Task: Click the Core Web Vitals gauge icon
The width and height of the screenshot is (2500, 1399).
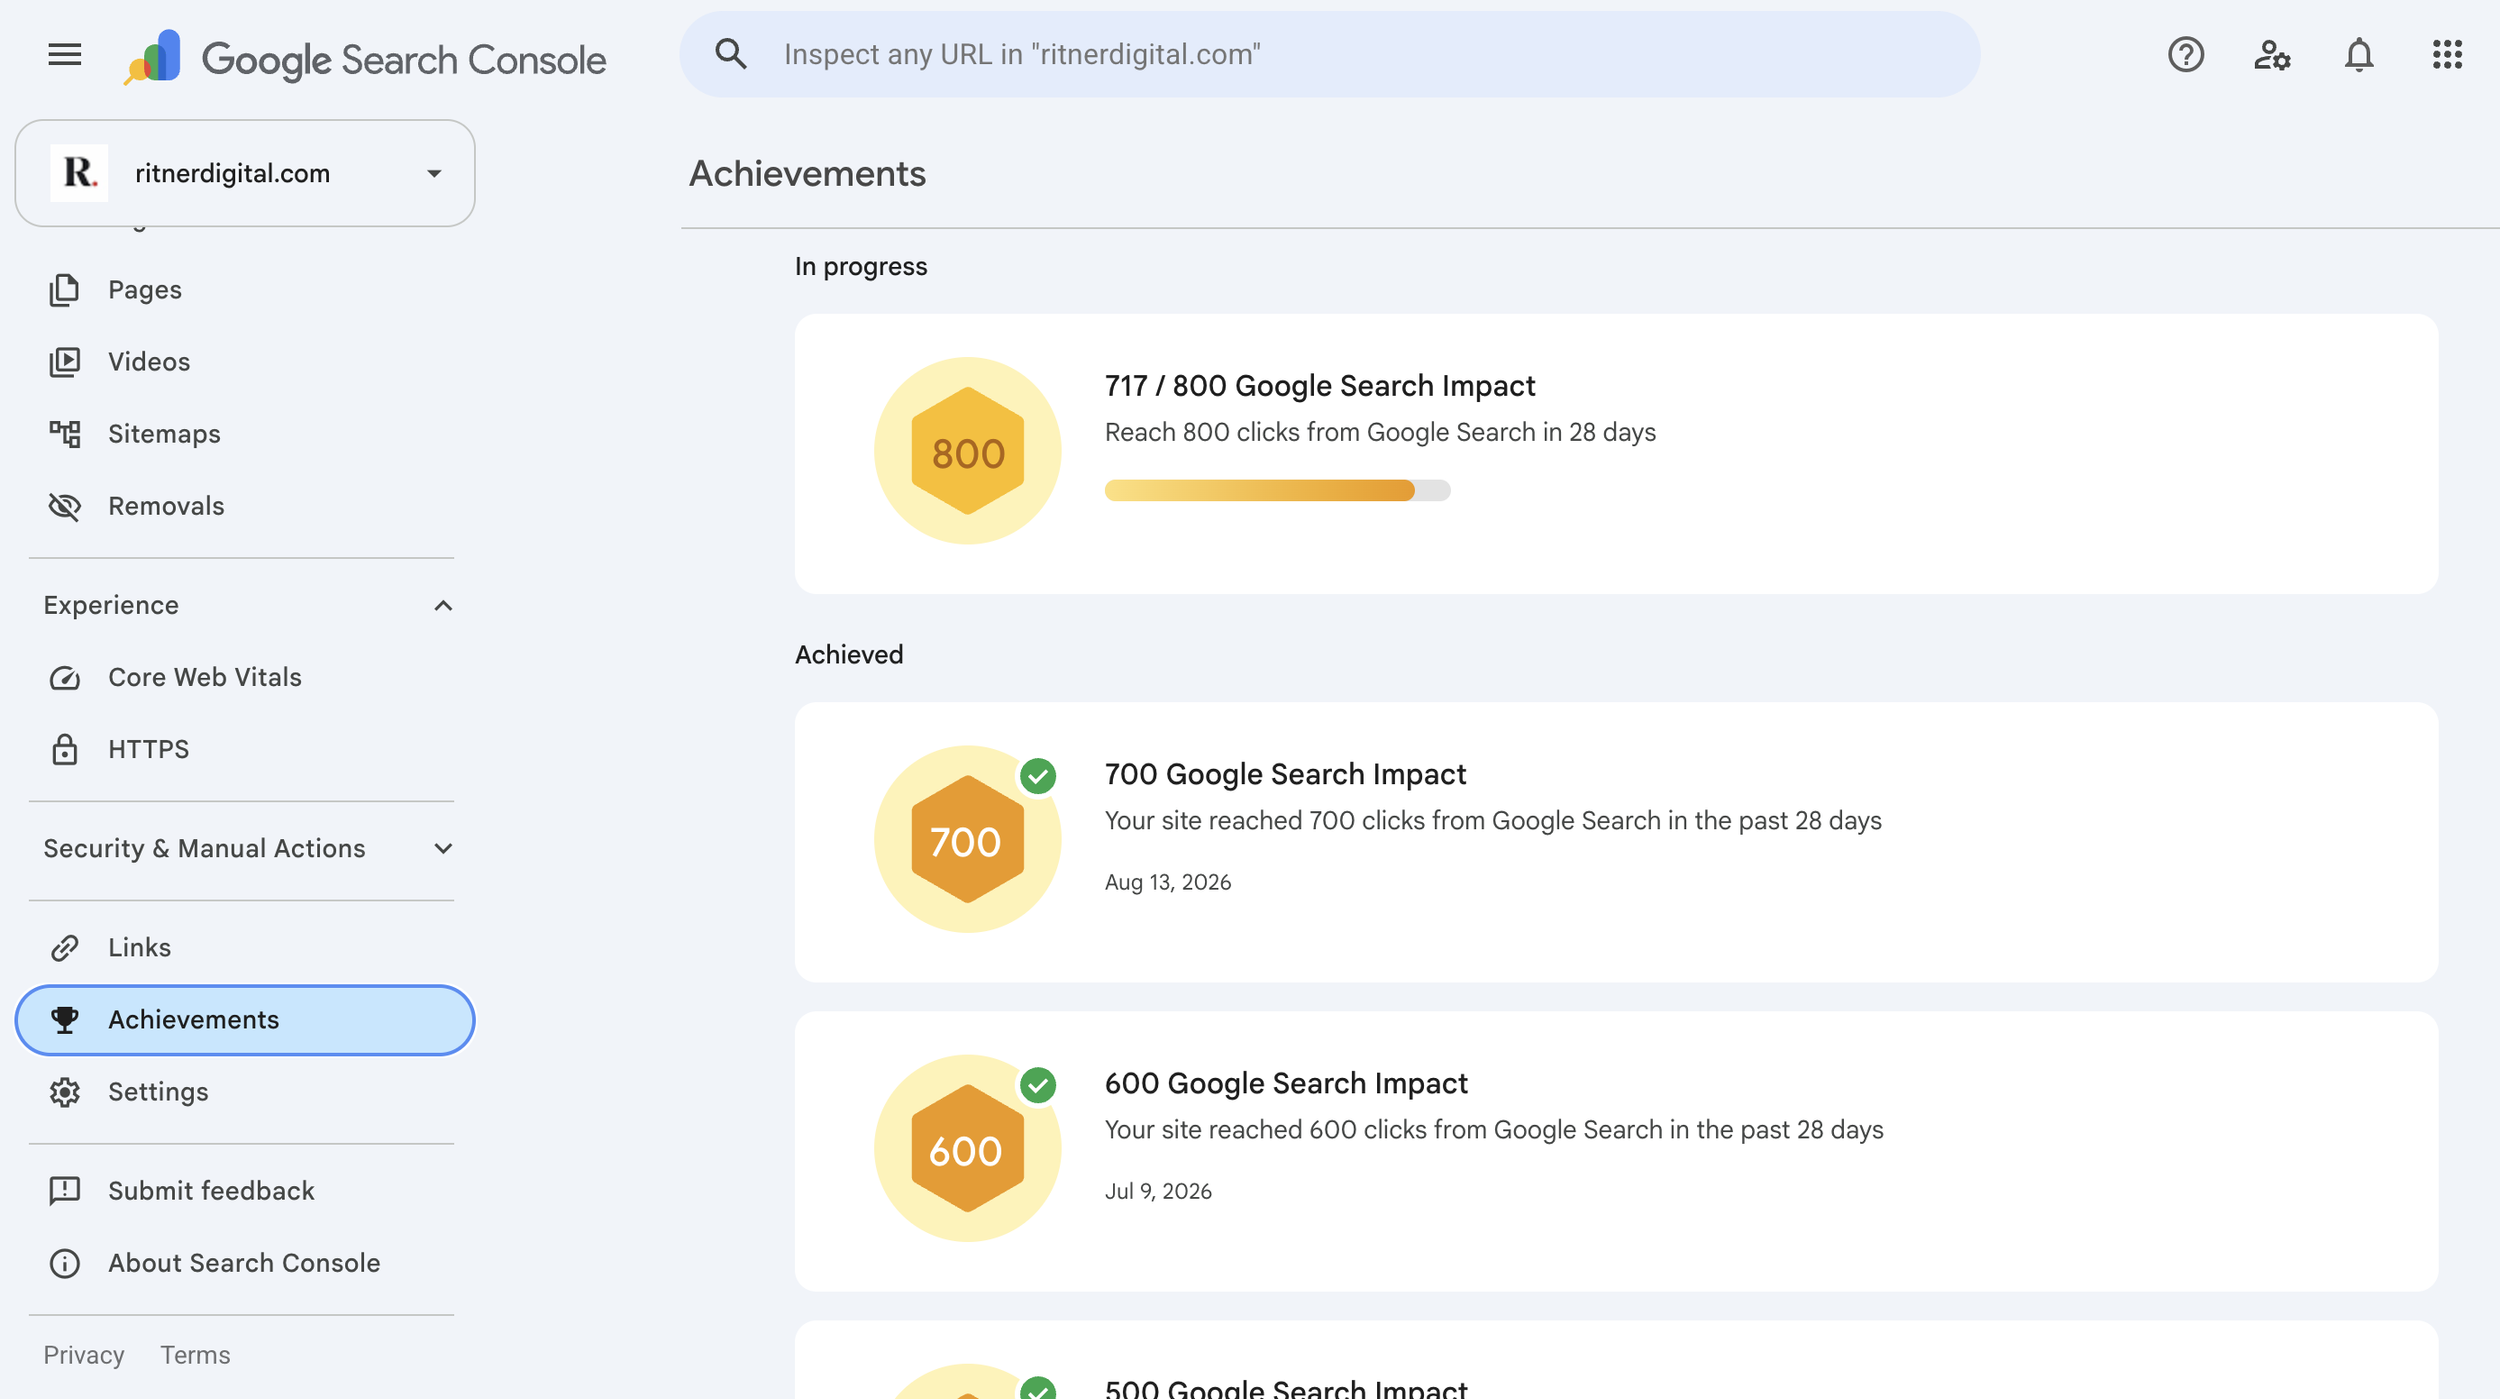Action: click(65, 678)
